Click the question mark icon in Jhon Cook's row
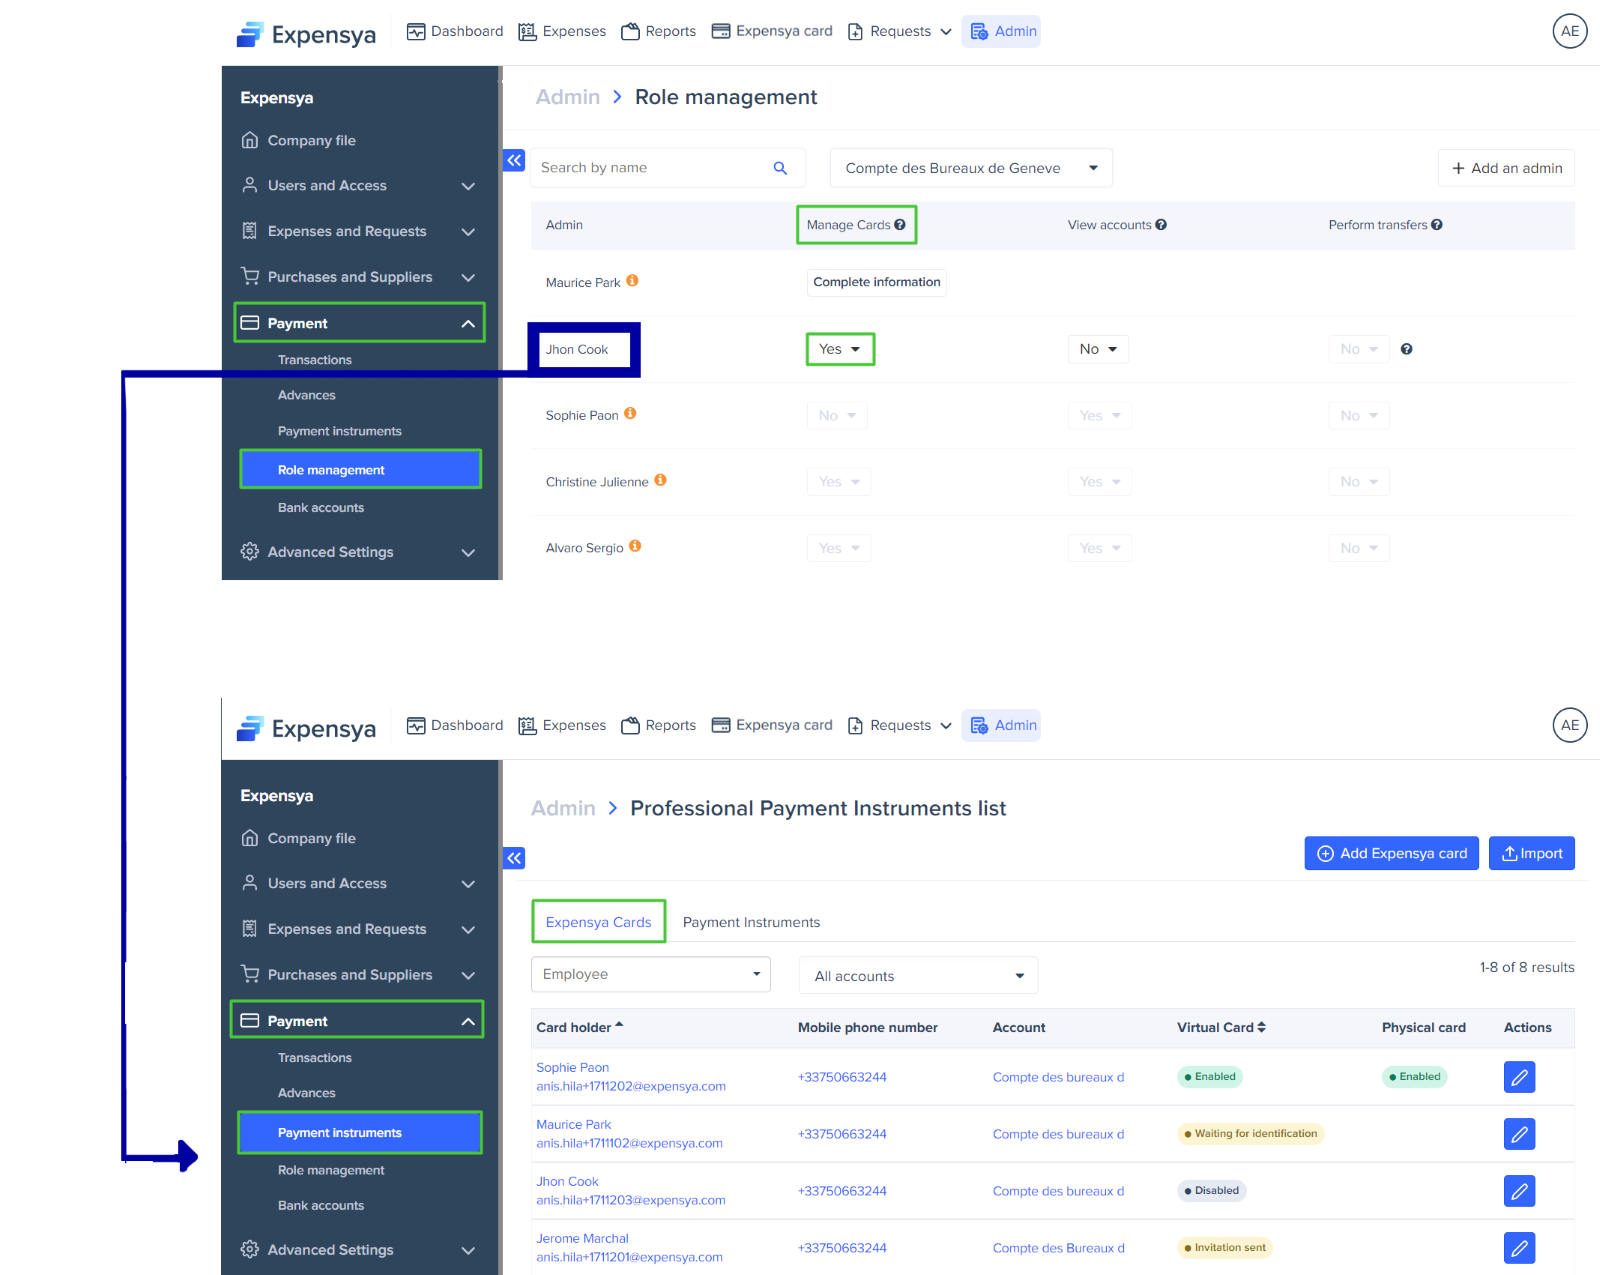Viewport: 1600px width, 1275px height. 1407,349
